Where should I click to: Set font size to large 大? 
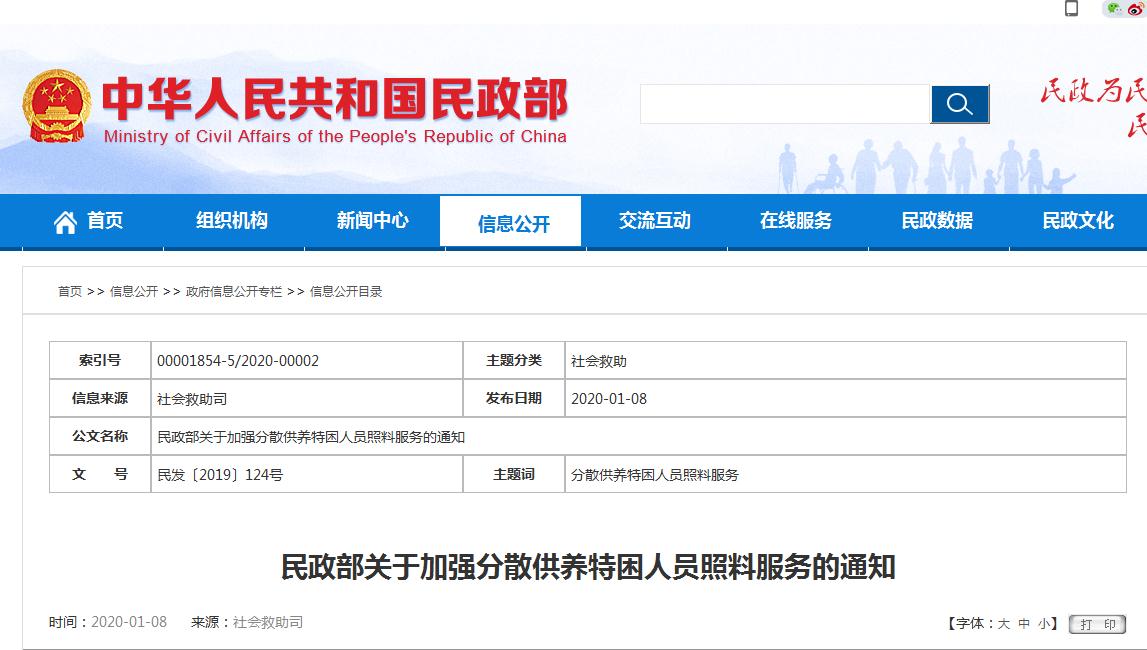coord(1003,624)
